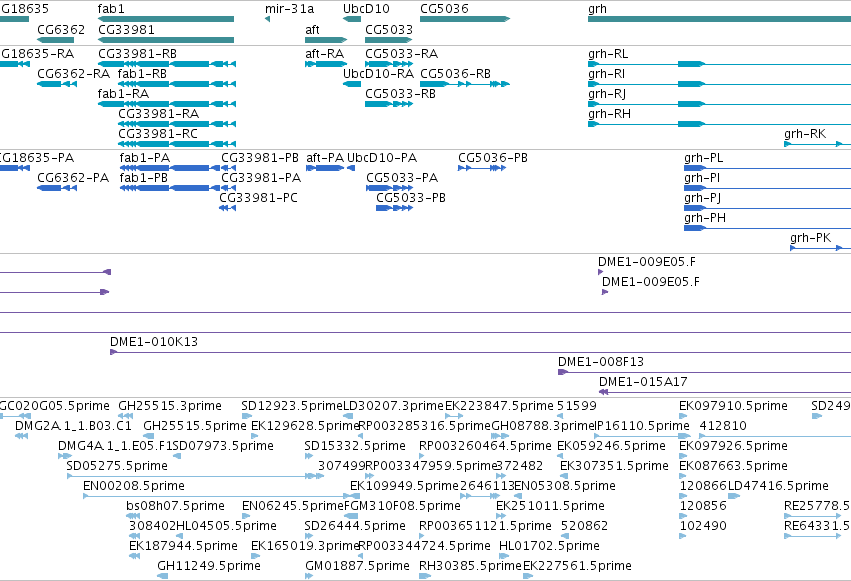
Task: Click protein UbcD10-PA
Action: (x=351, y=168)
